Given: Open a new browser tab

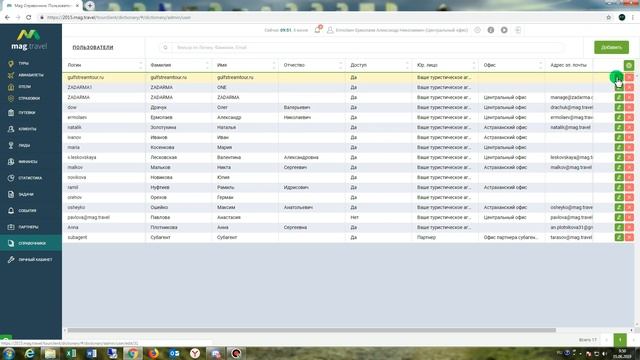Looking at the screenshot, I should (x=90, y=5).
